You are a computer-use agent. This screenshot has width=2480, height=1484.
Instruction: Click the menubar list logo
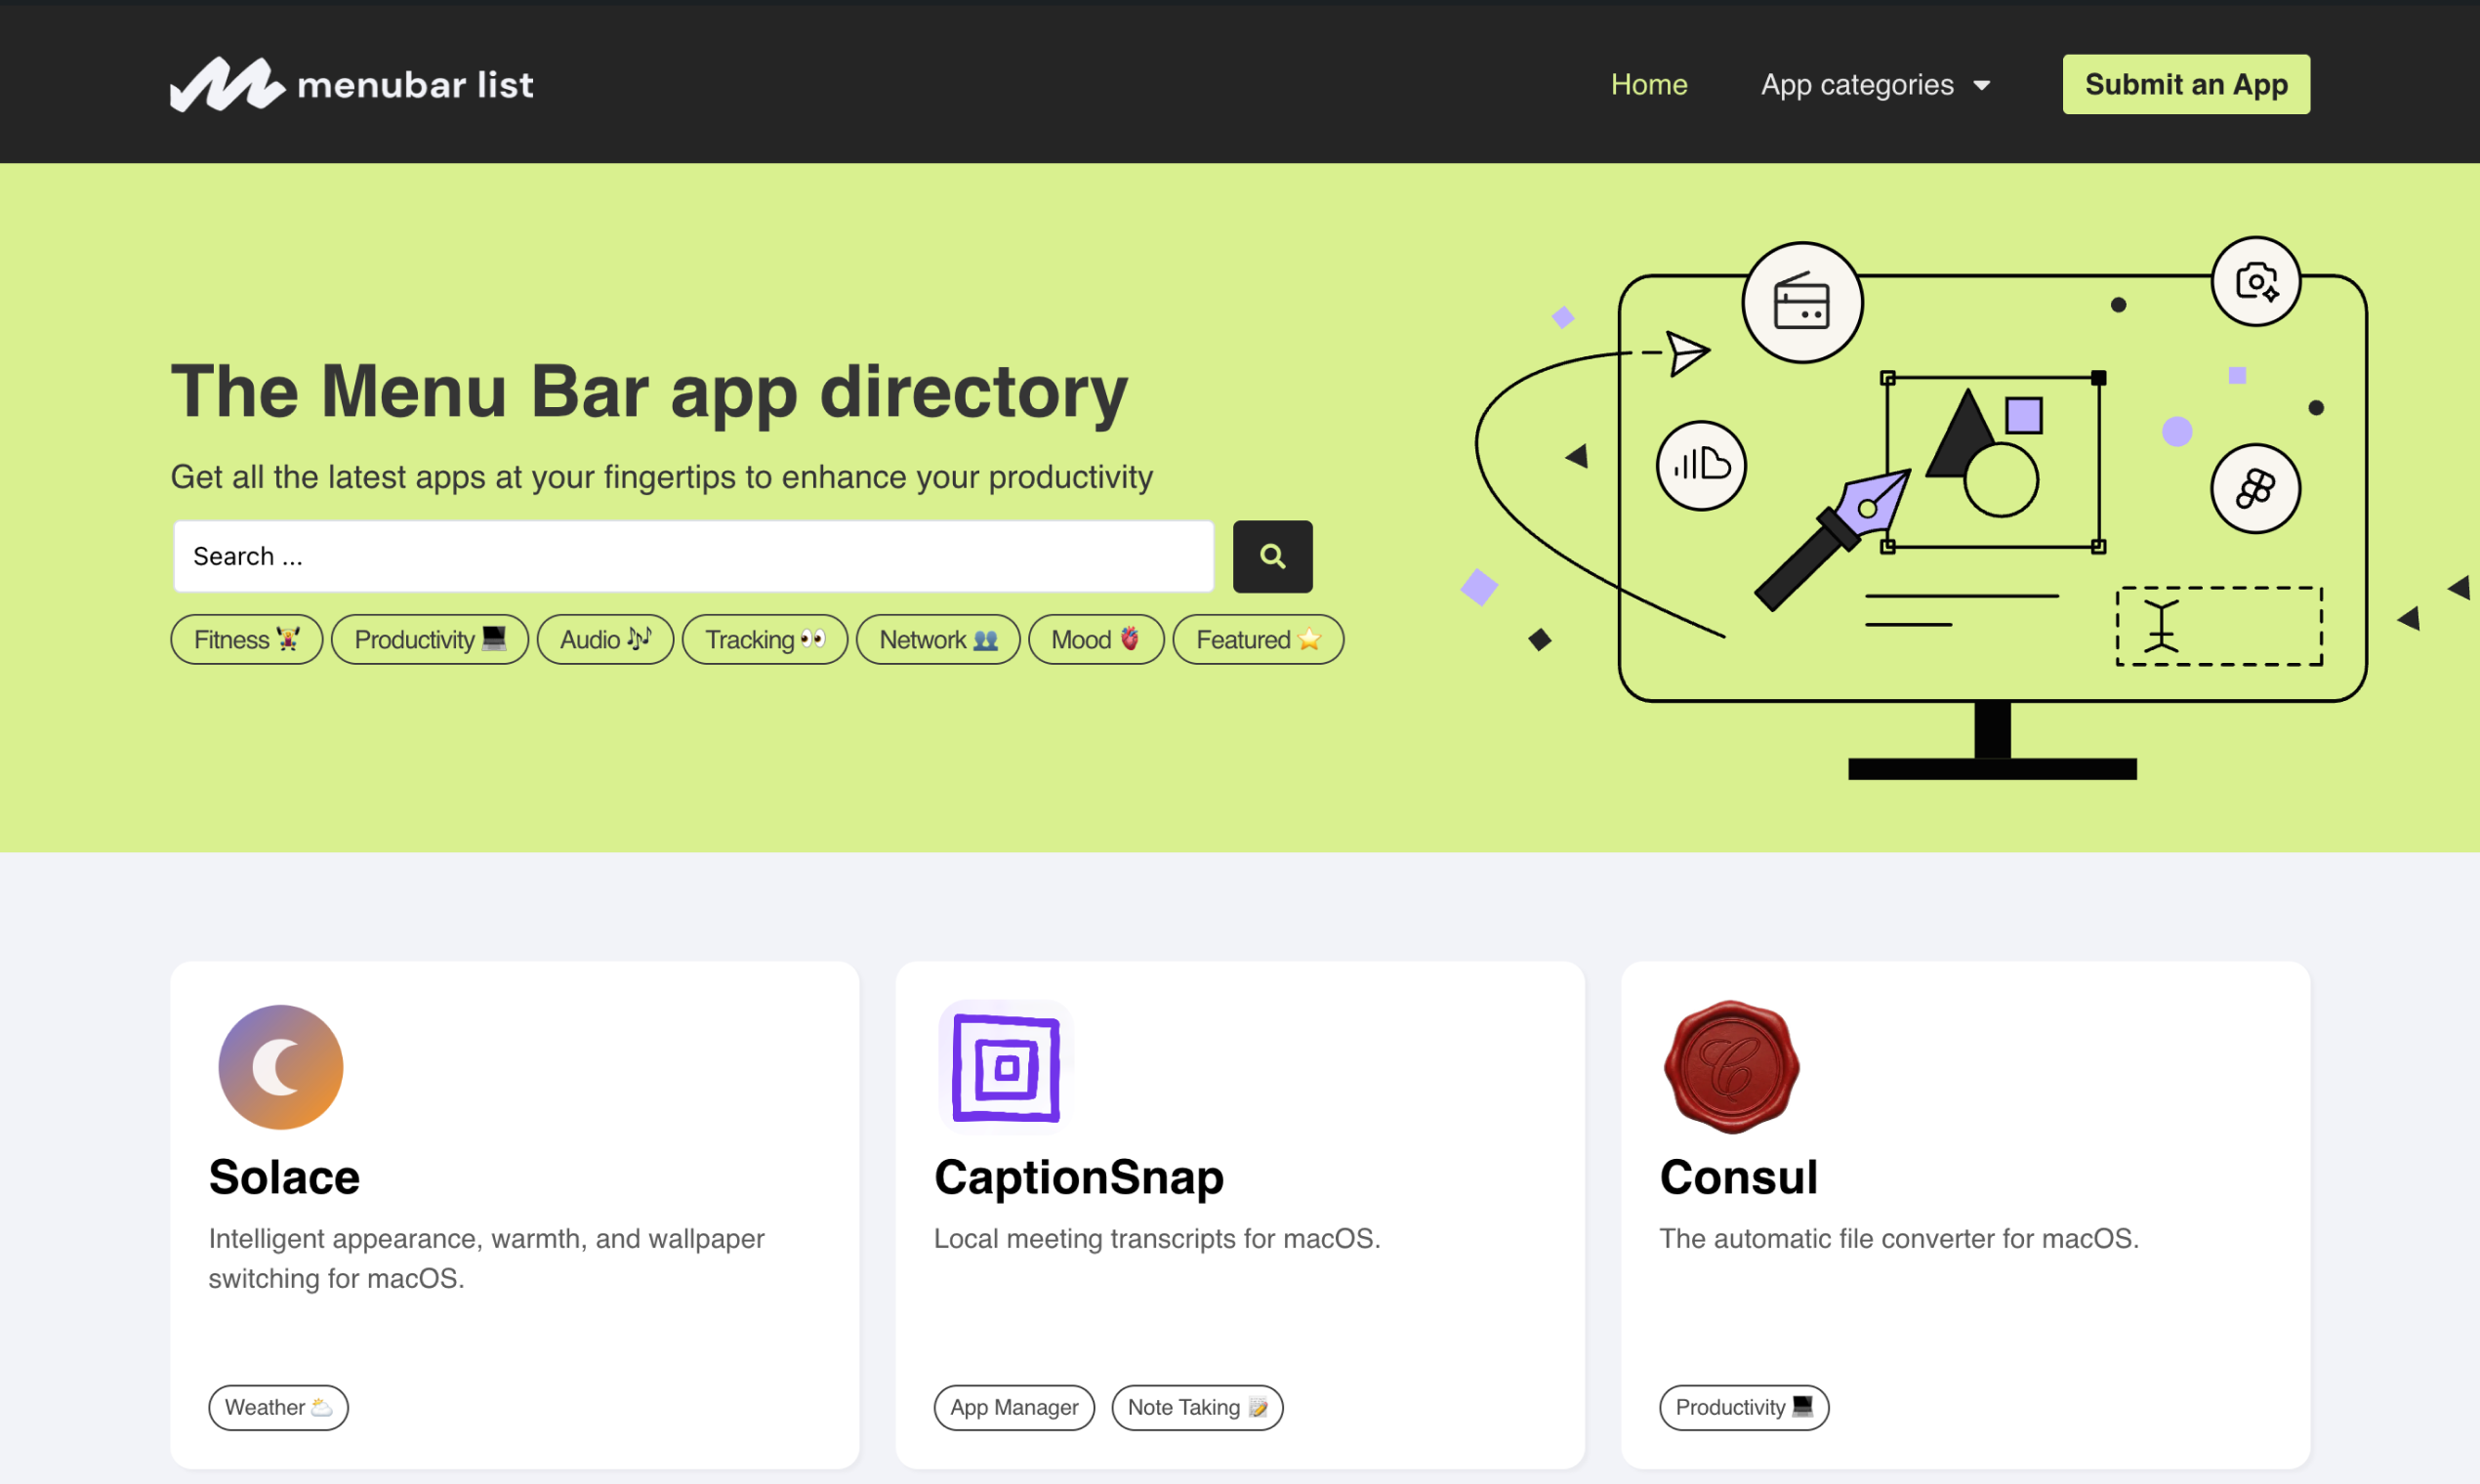pyautogui.click(x=351, y=84)
